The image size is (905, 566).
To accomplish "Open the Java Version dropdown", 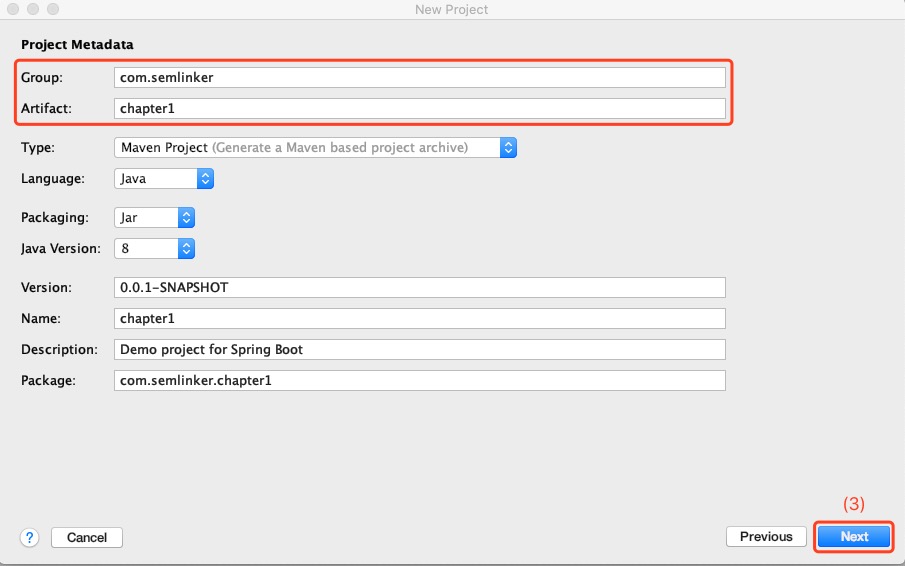I will pos(155,248).
